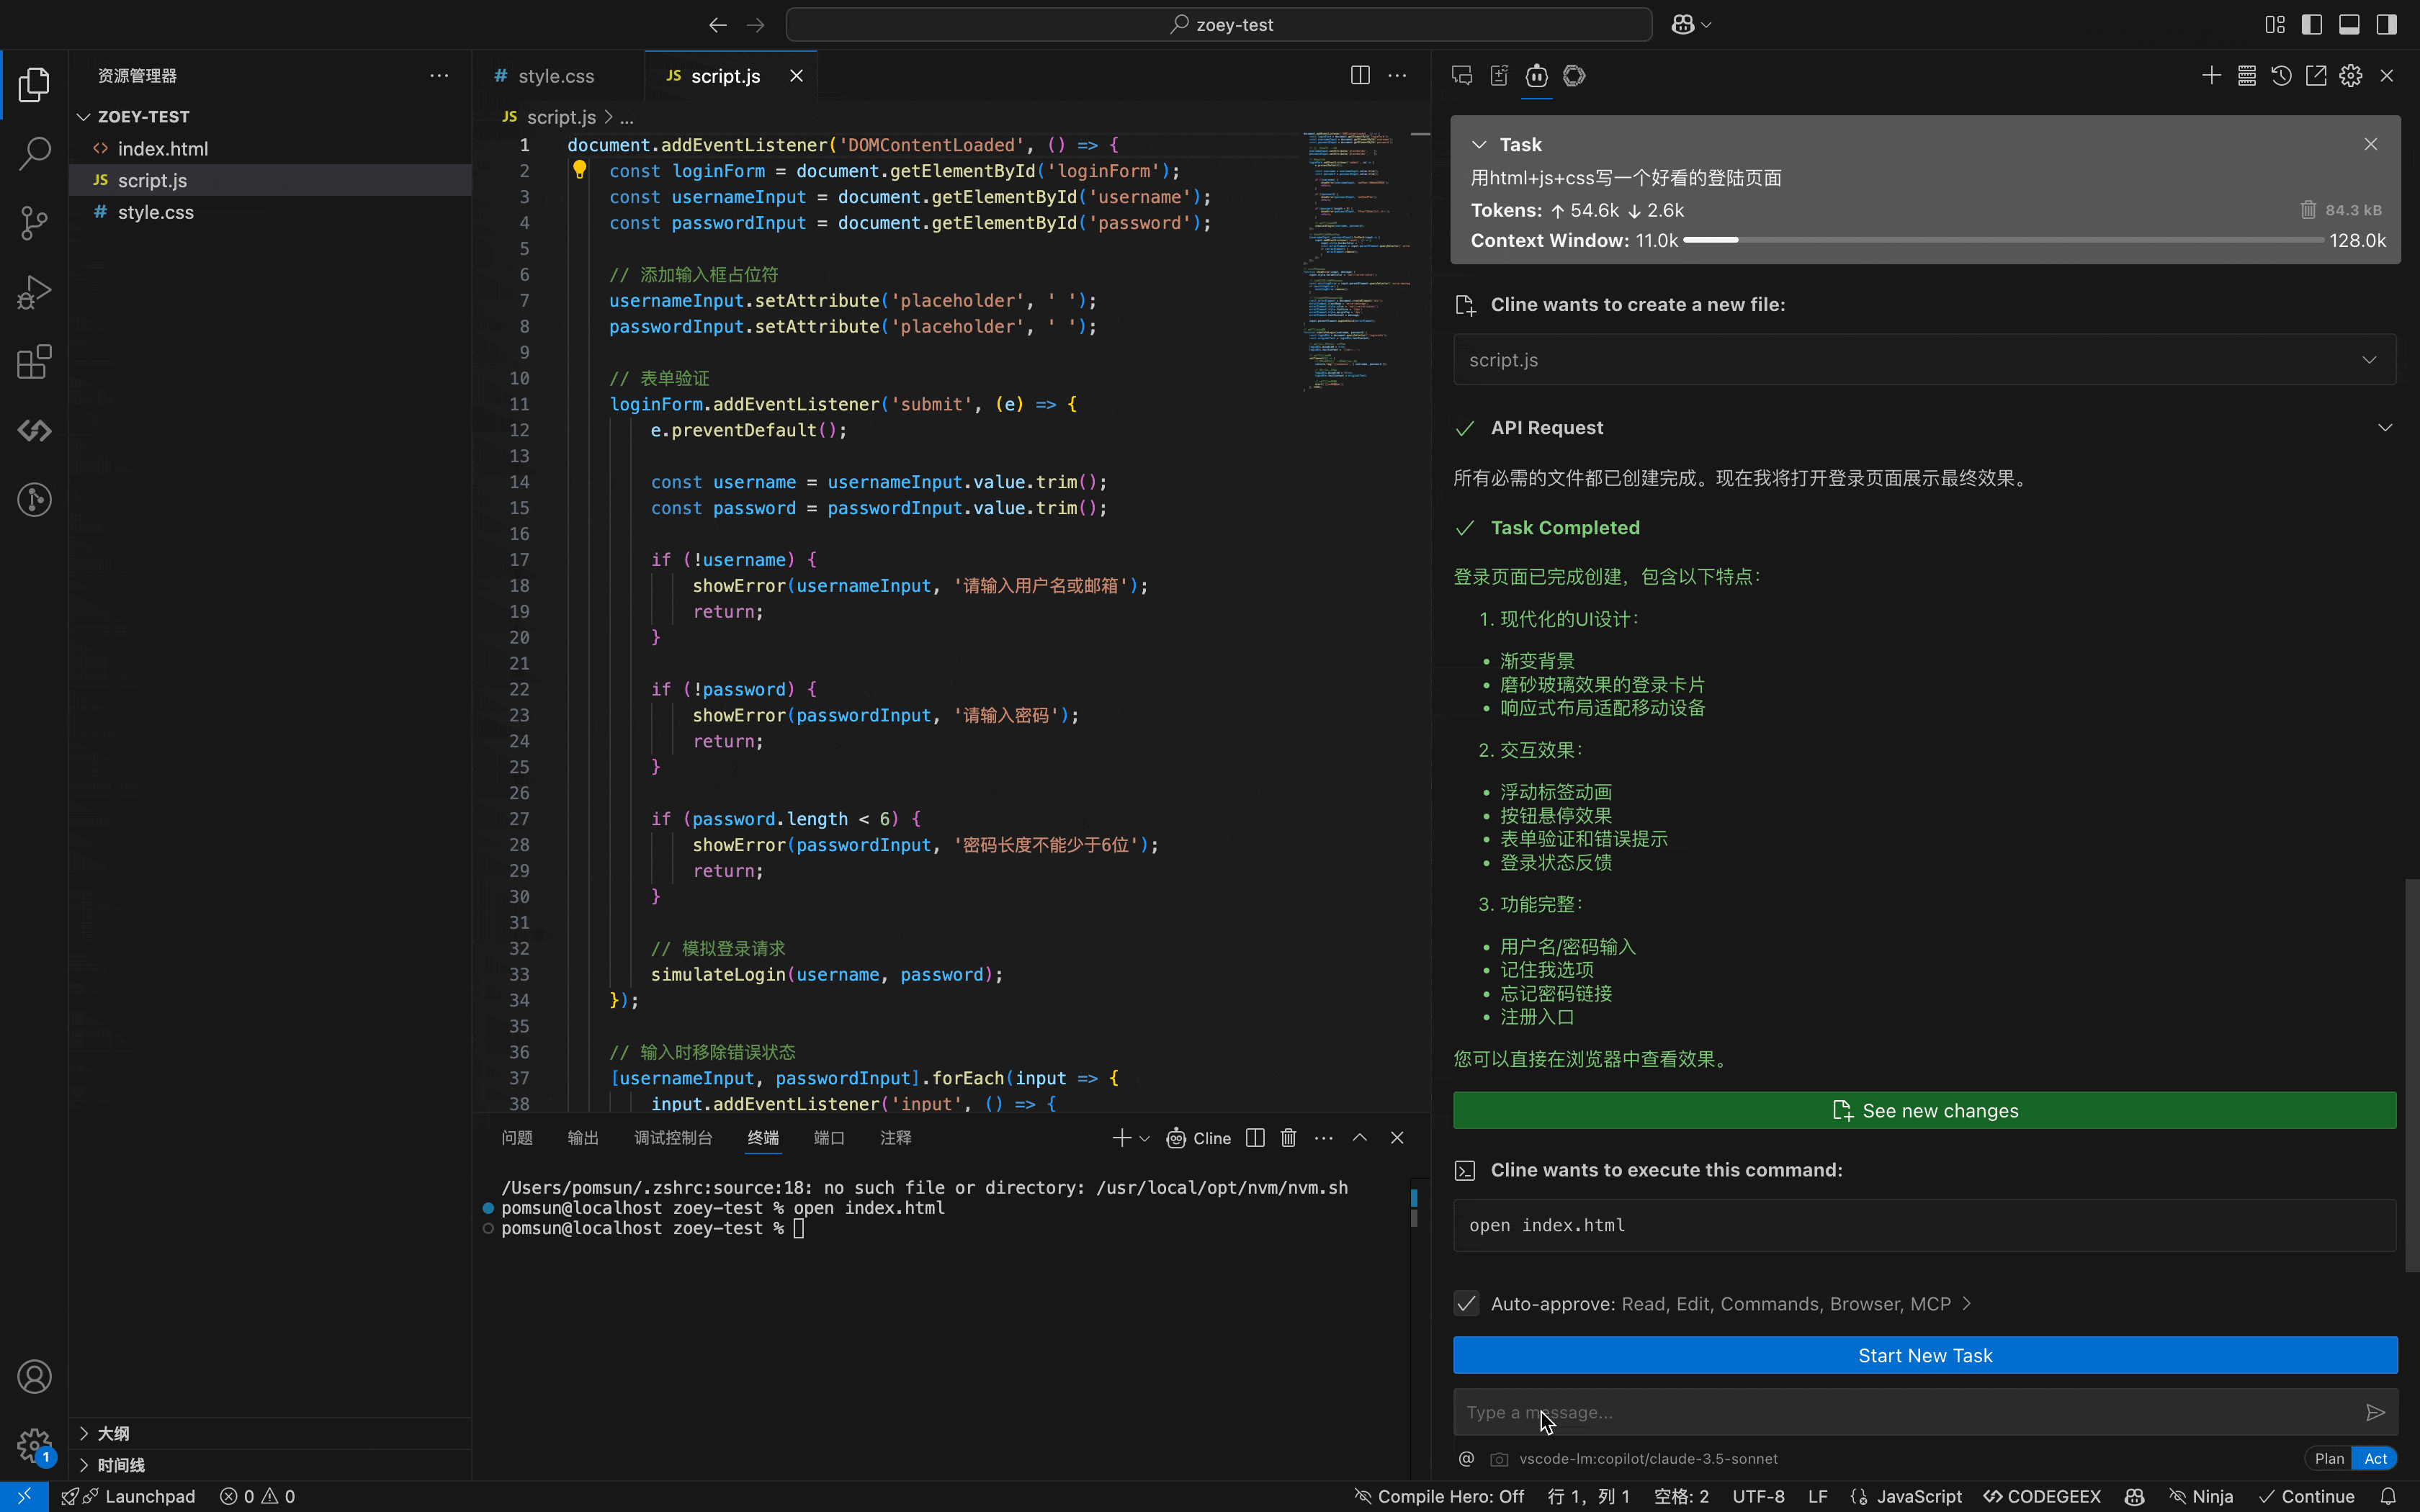Delete task via 84.3 kB trash icon
Image resolution: width=2420 pixels, height=1512 pixels.
[2308, 210]
